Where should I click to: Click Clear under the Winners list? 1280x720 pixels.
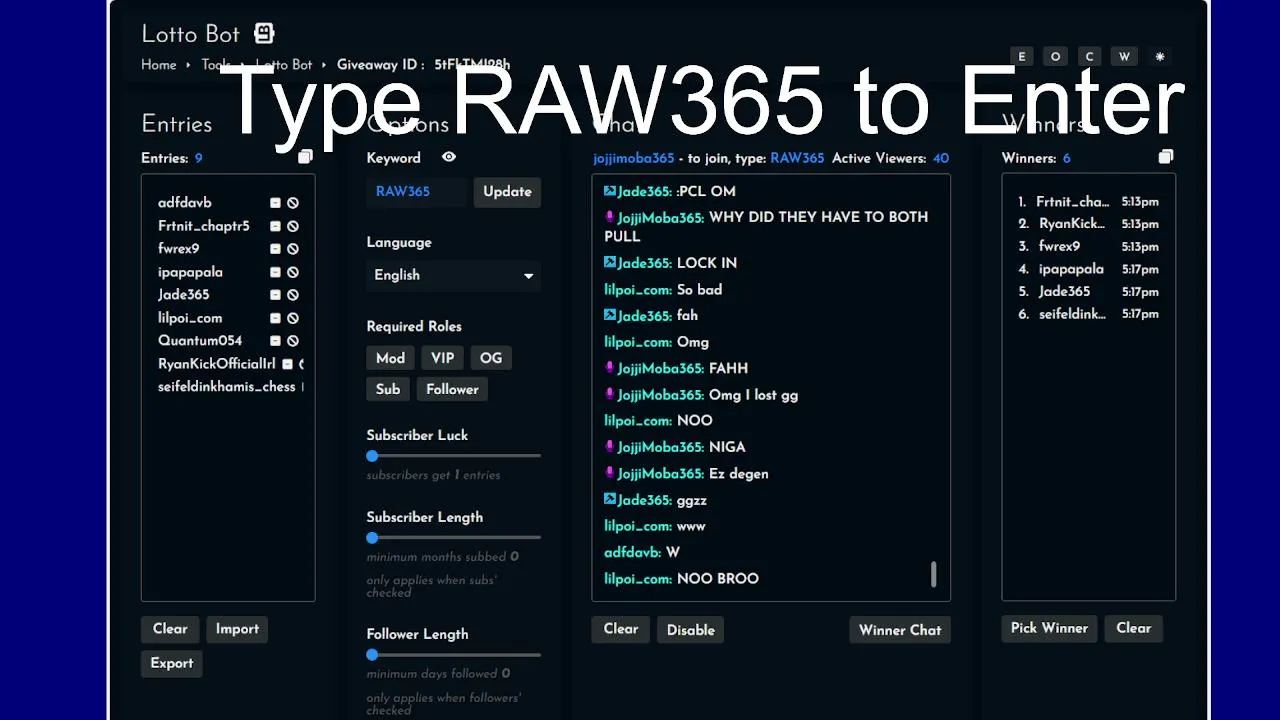(x=1133, y=628)
